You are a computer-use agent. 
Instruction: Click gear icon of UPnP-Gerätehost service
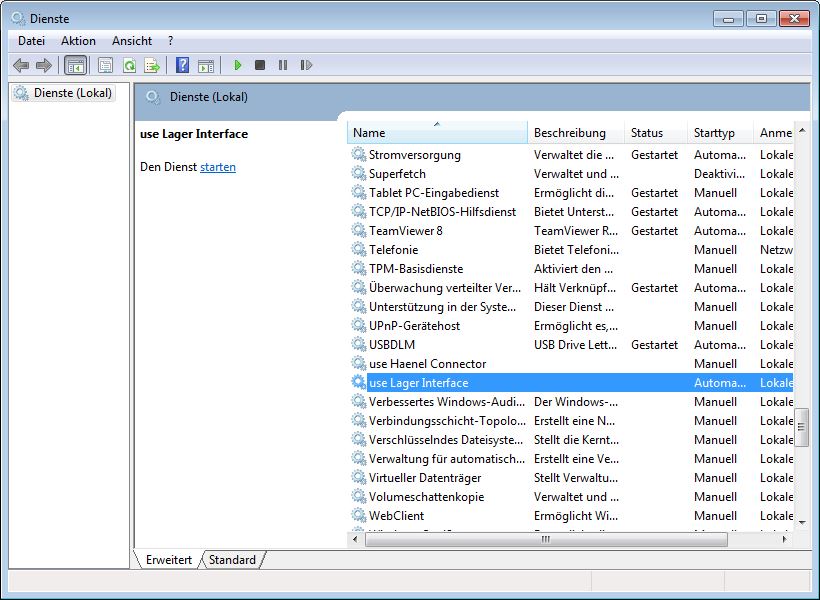[x=358, y=325]
